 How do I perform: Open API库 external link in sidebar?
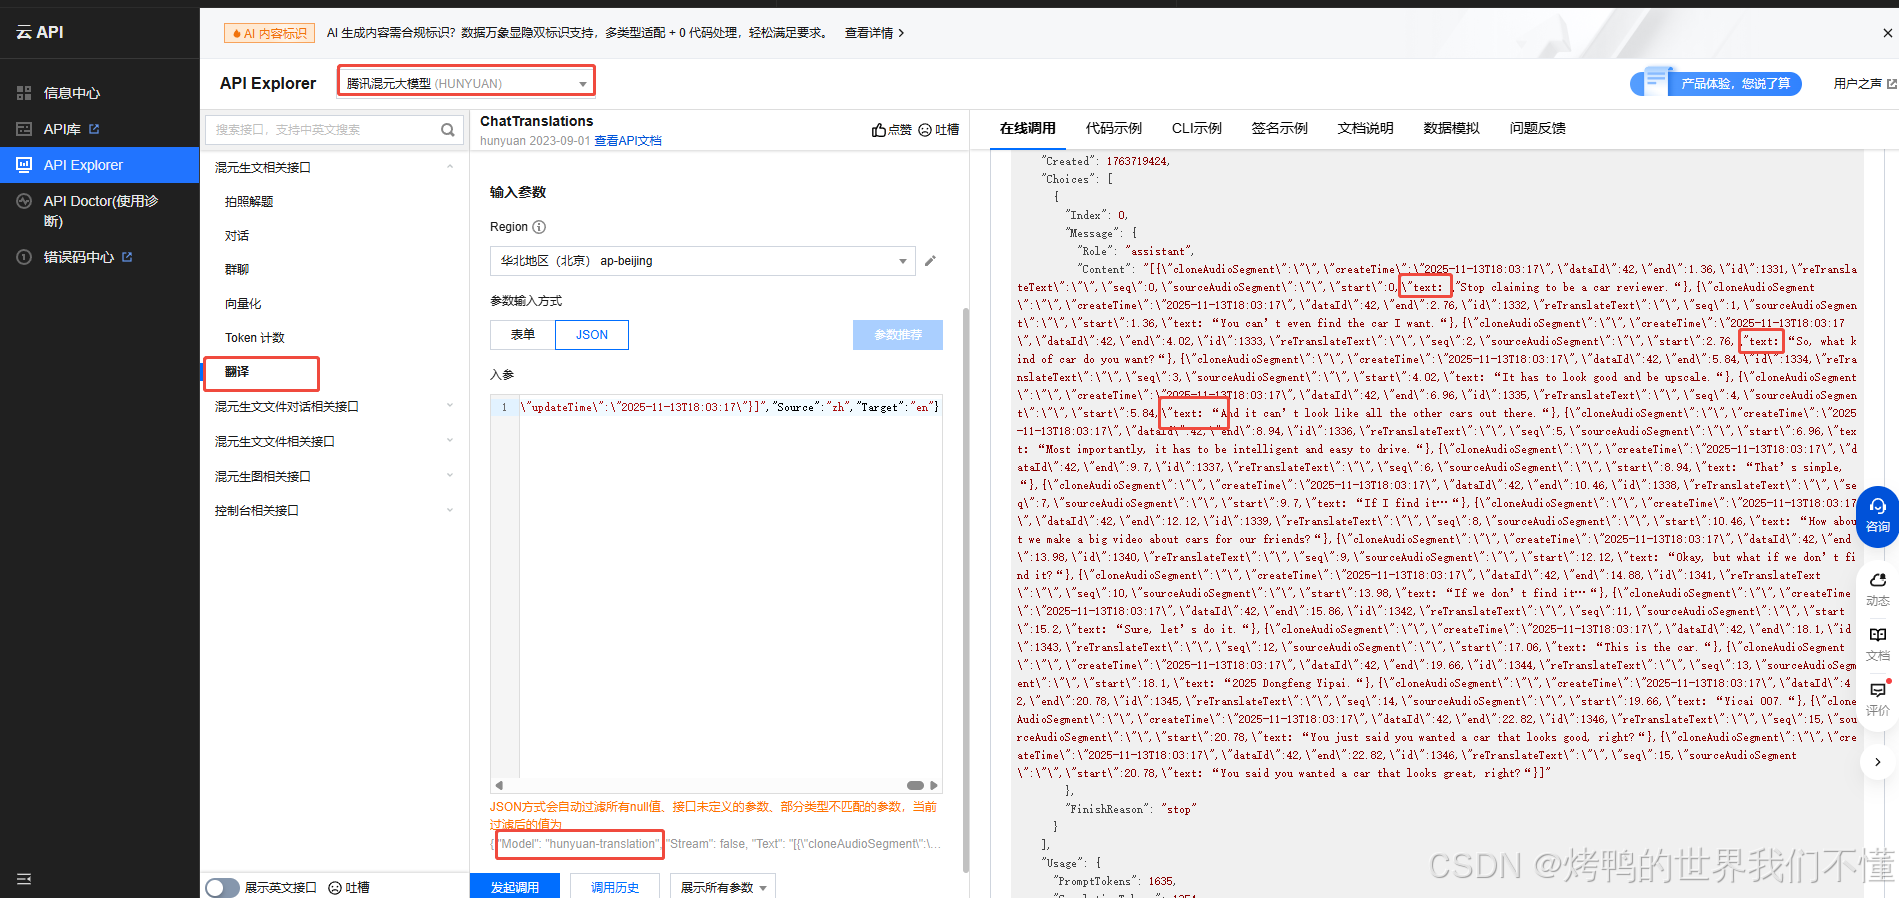point(71,129)
